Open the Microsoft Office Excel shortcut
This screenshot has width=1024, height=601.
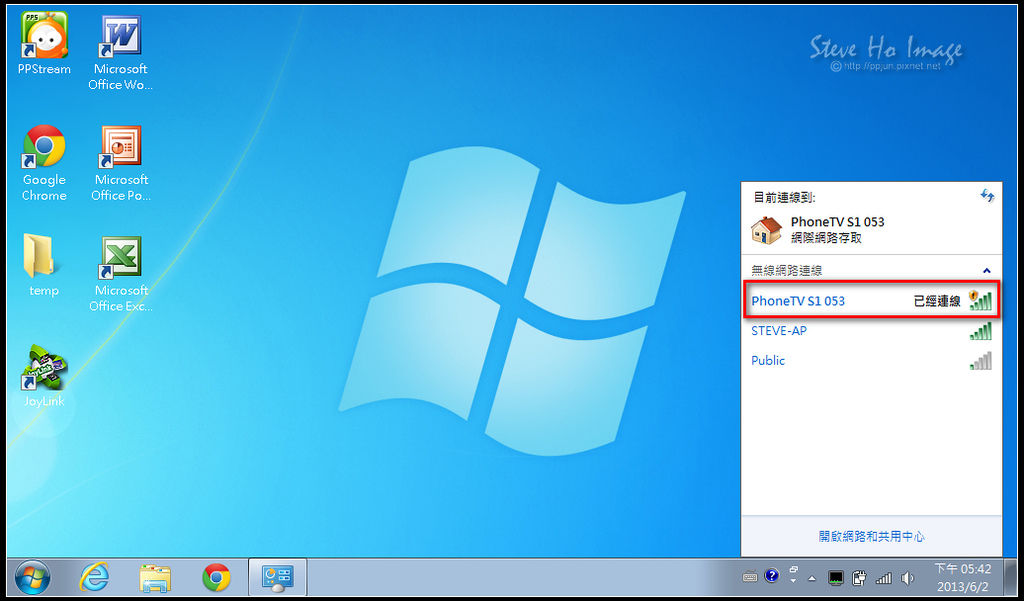[121, 274]
